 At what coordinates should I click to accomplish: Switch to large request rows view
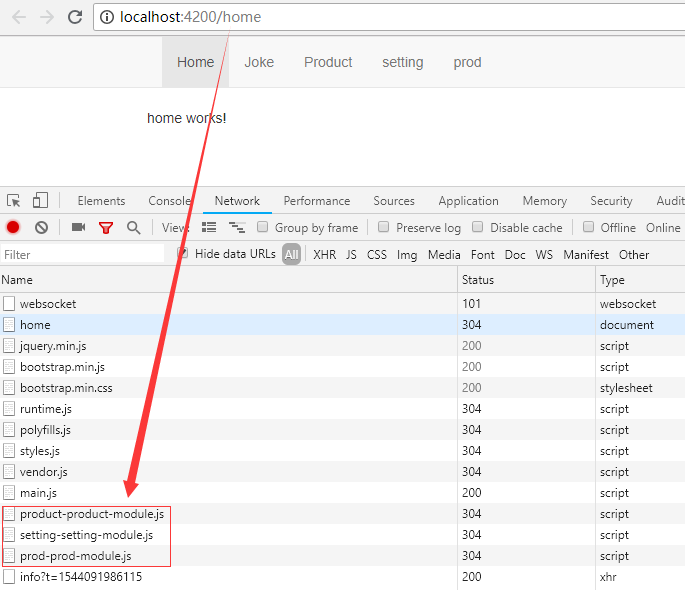click(209, 228)
